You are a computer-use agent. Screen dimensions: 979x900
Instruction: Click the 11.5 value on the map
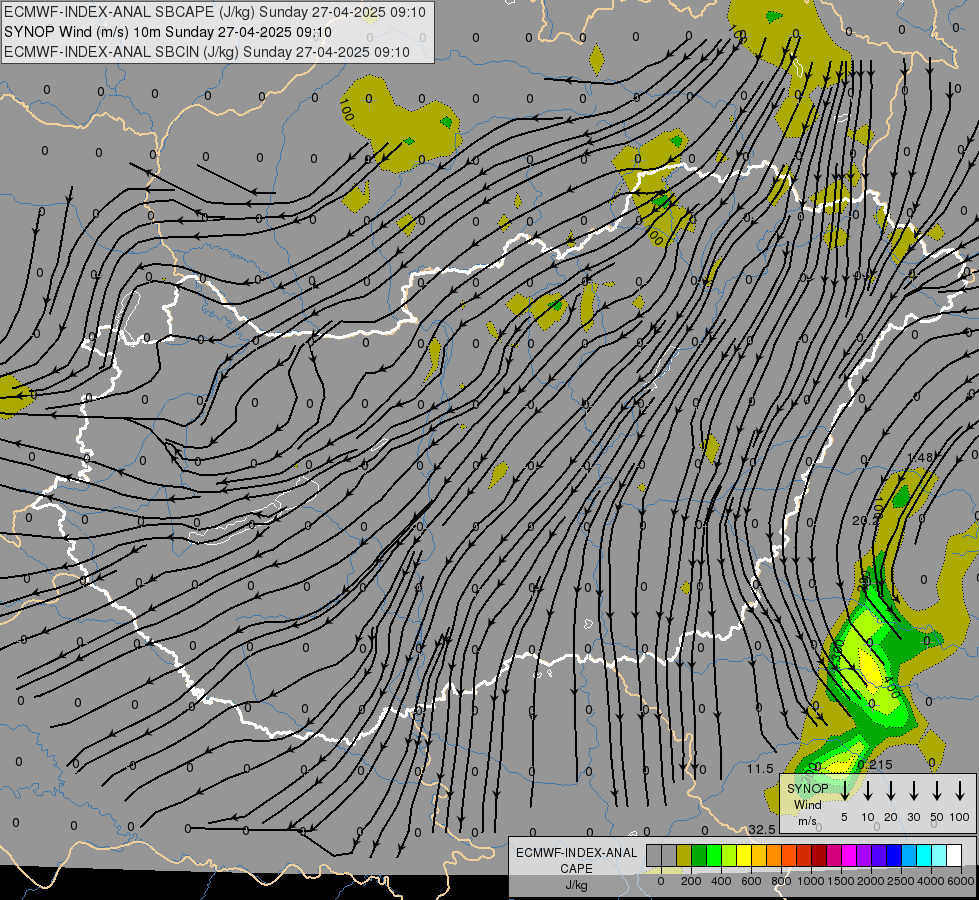point(760,769)
